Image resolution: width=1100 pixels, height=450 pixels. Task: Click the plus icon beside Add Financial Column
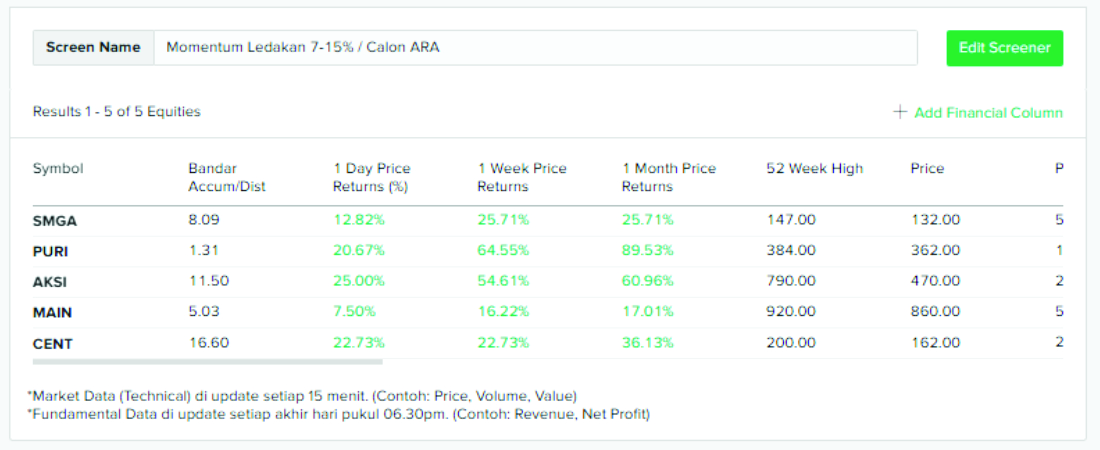point(900,112)
